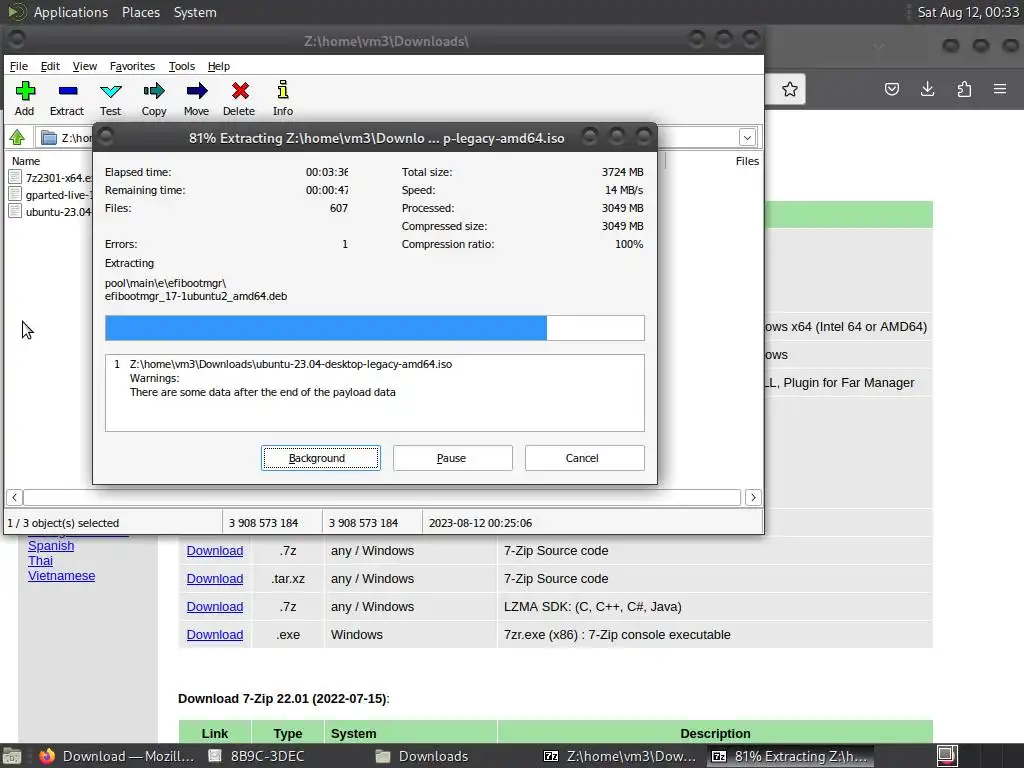Open the Firefox hamburger menu
Screen dimensions: 1024x768
[1000, 89]
